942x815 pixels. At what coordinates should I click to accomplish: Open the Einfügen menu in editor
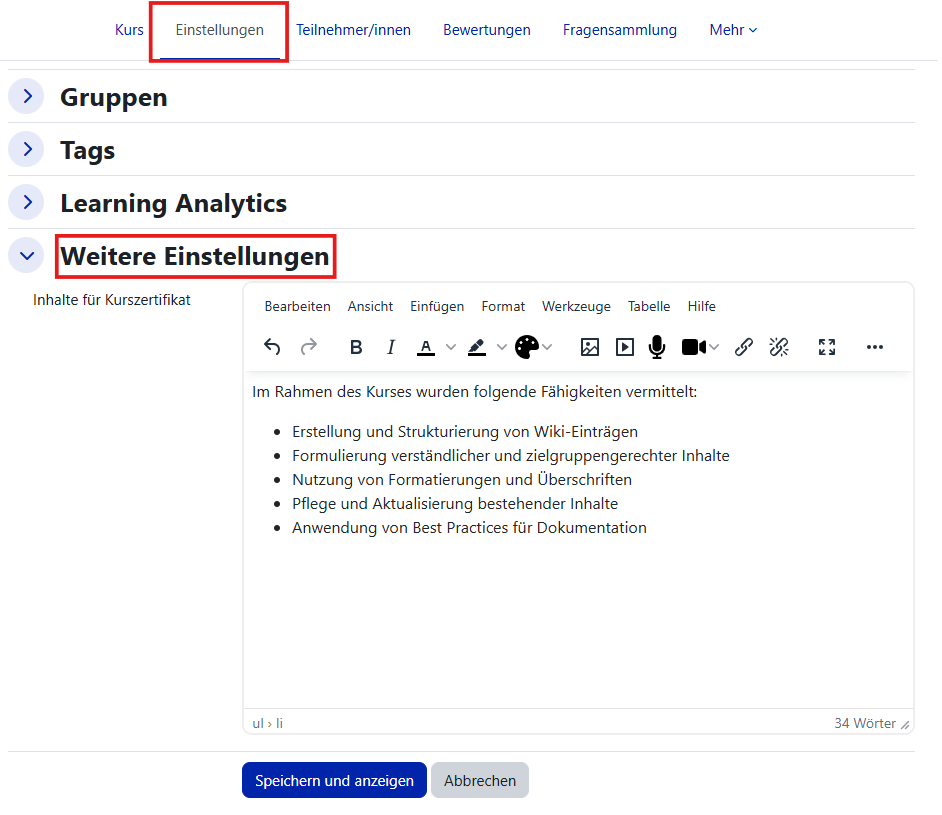tap(436, 307)
